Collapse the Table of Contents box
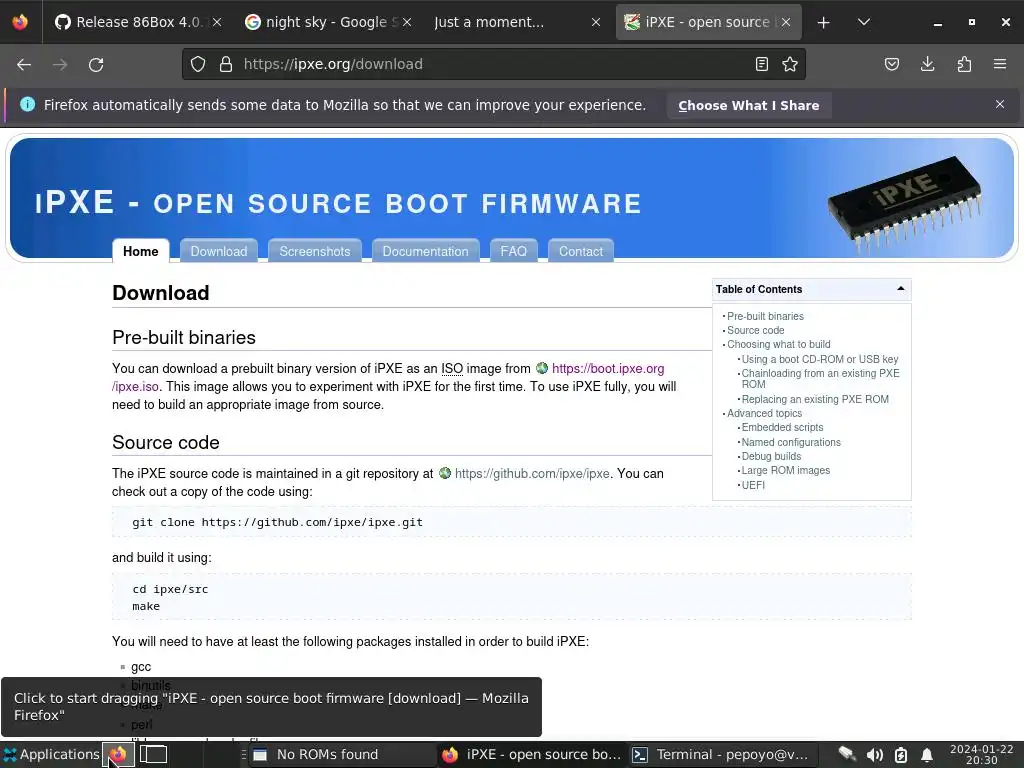Screen dimensions: 1024x768 pos(901,289)
